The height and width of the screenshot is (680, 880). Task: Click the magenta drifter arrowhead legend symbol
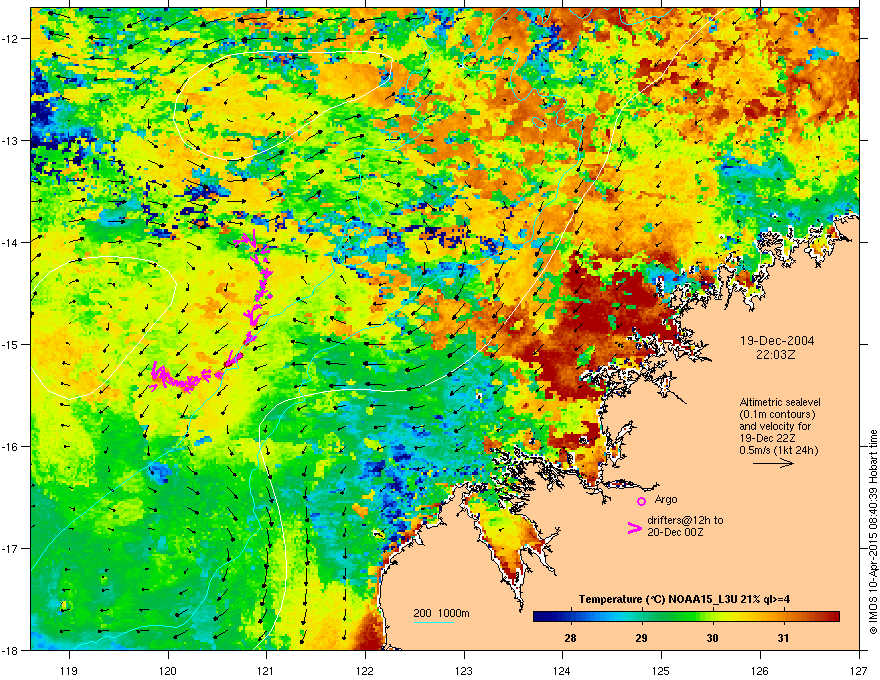634,528
